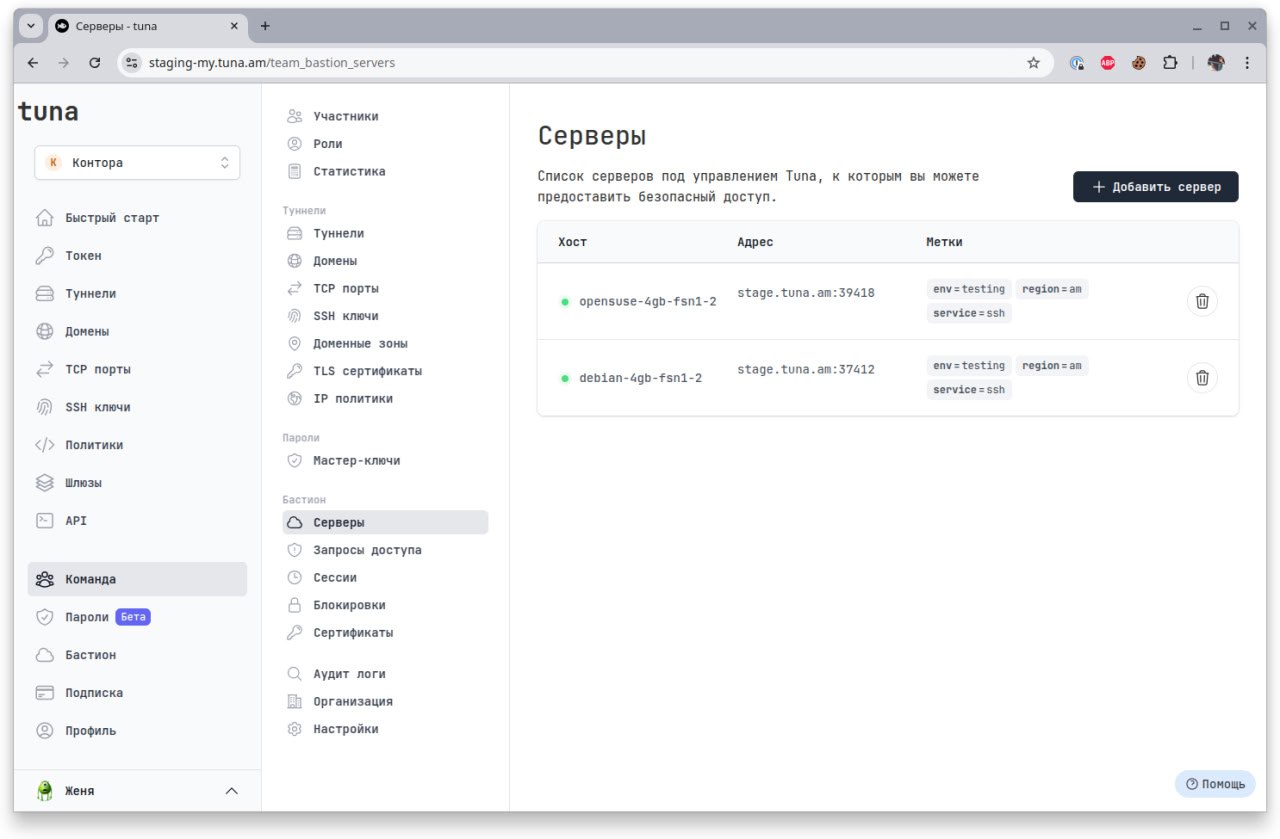Image resolution: width=1280 pixels, height=839 pixels.
Task: Open a new browser tab
Action: [x=265, y=26]
